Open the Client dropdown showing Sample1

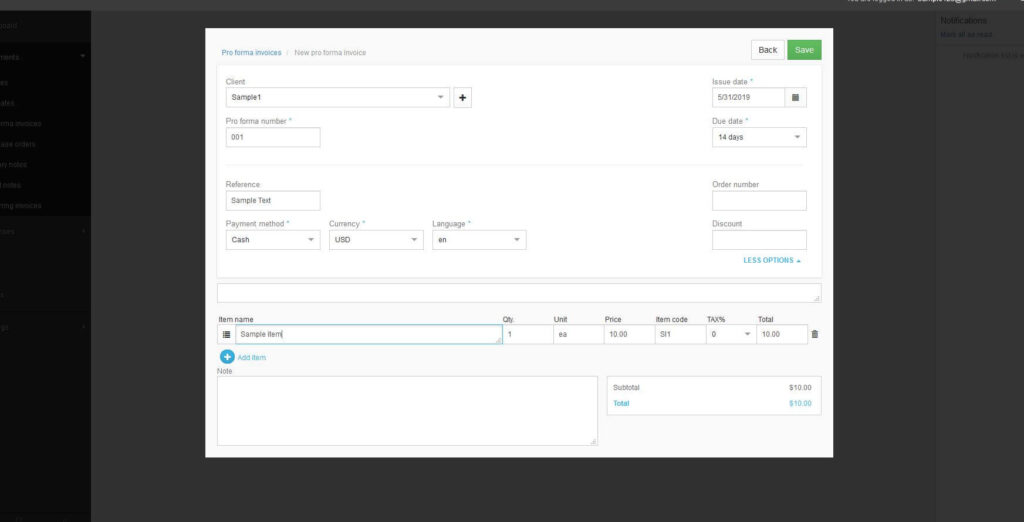pos(338,97)
